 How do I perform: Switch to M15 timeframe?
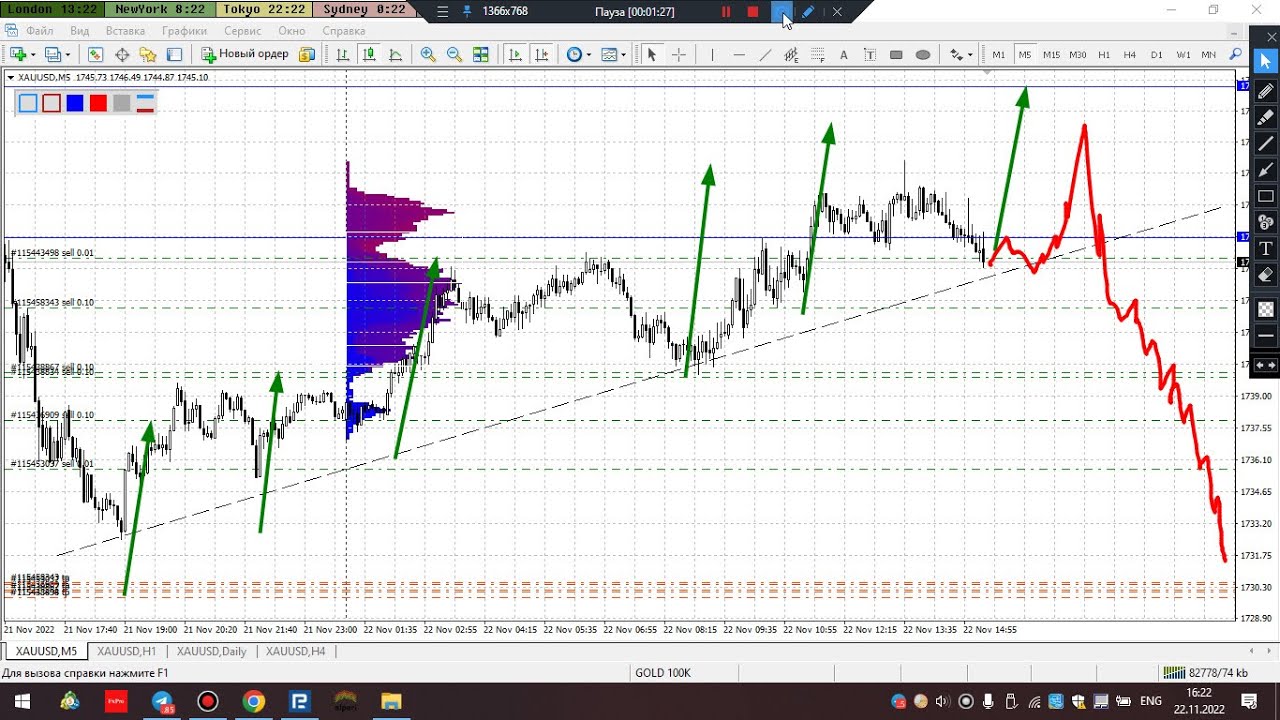[1051, 54]
